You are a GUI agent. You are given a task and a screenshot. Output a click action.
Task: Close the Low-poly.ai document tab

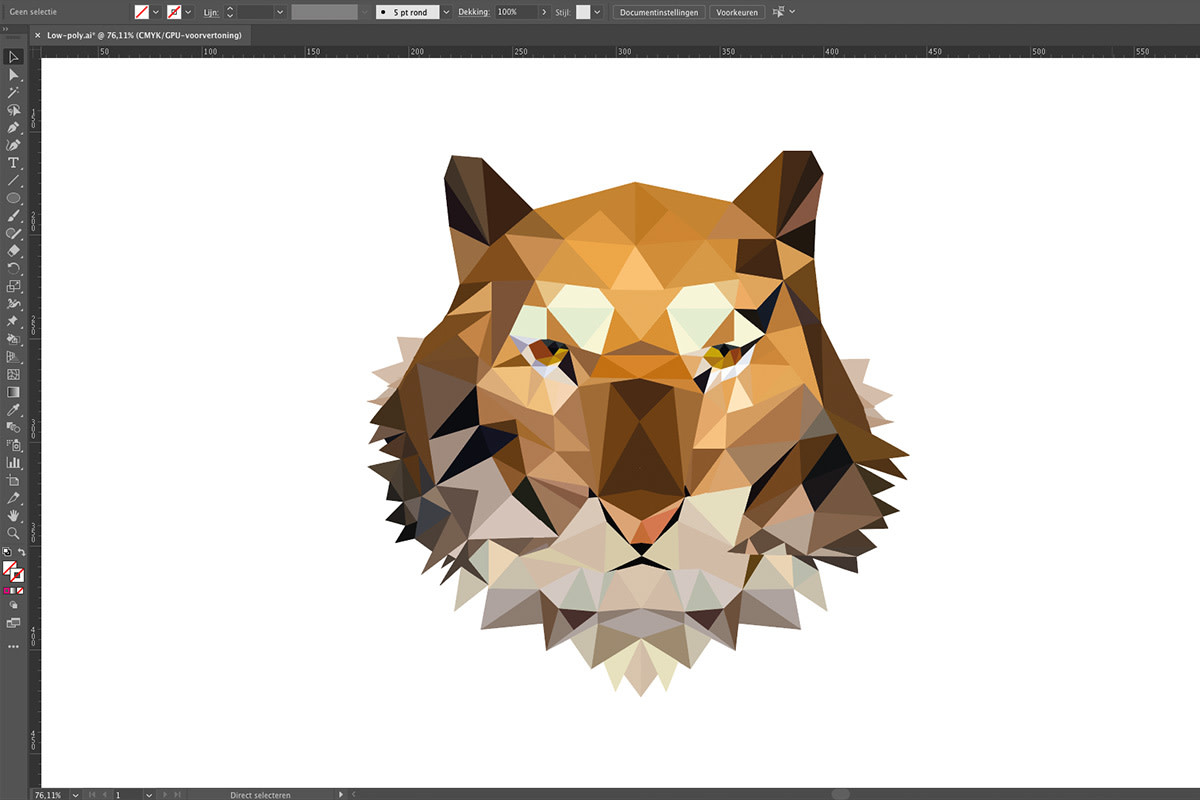(38, 35)
